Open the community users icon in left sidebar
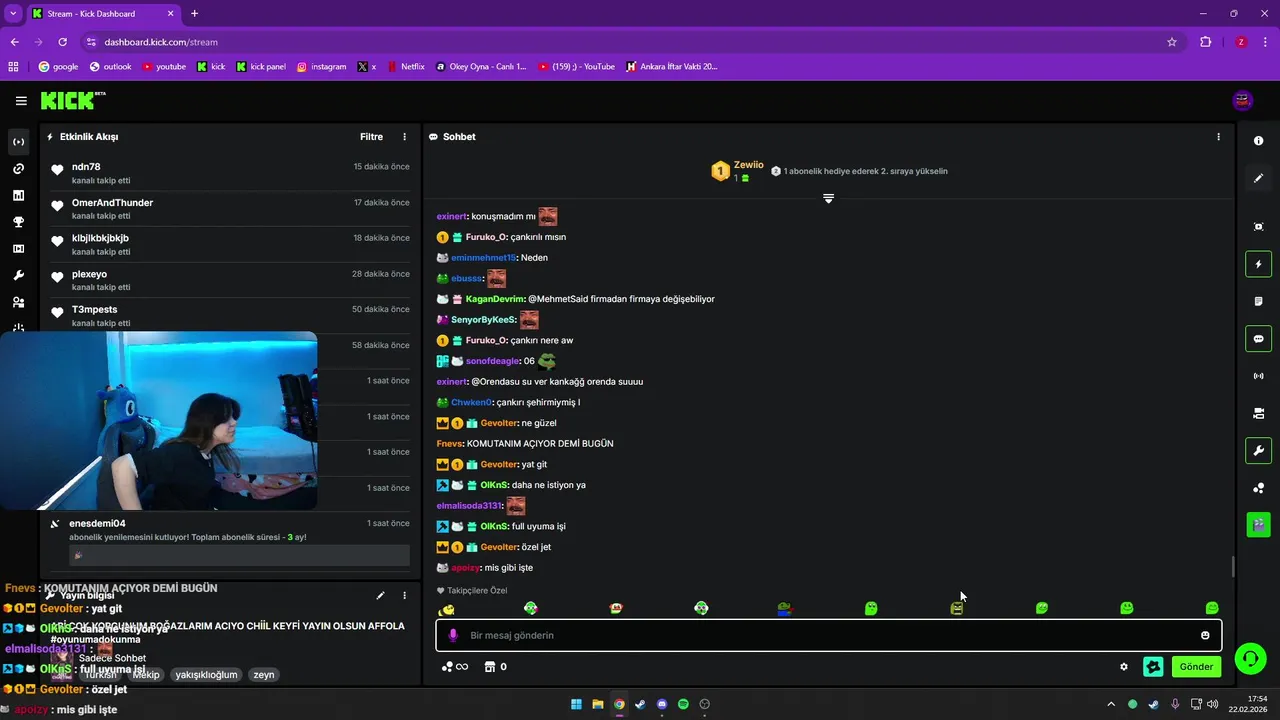1280x720 pixels. 18,302
